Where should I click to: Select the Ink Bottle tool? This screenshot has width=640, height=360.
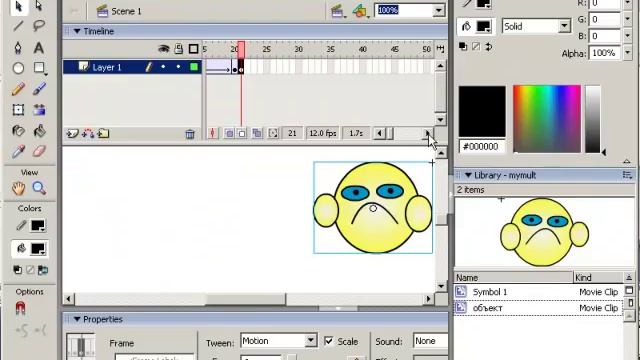[18, 131]
